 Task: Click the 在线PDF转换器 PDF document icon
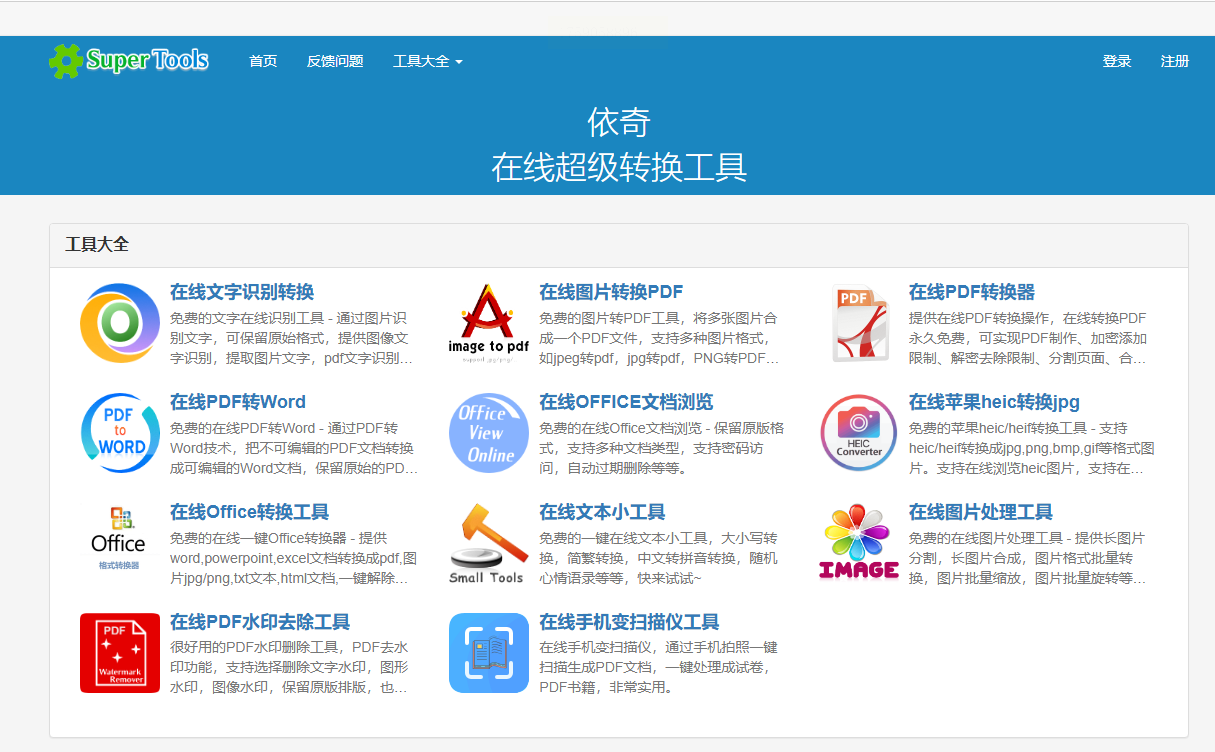coord(859,323)
